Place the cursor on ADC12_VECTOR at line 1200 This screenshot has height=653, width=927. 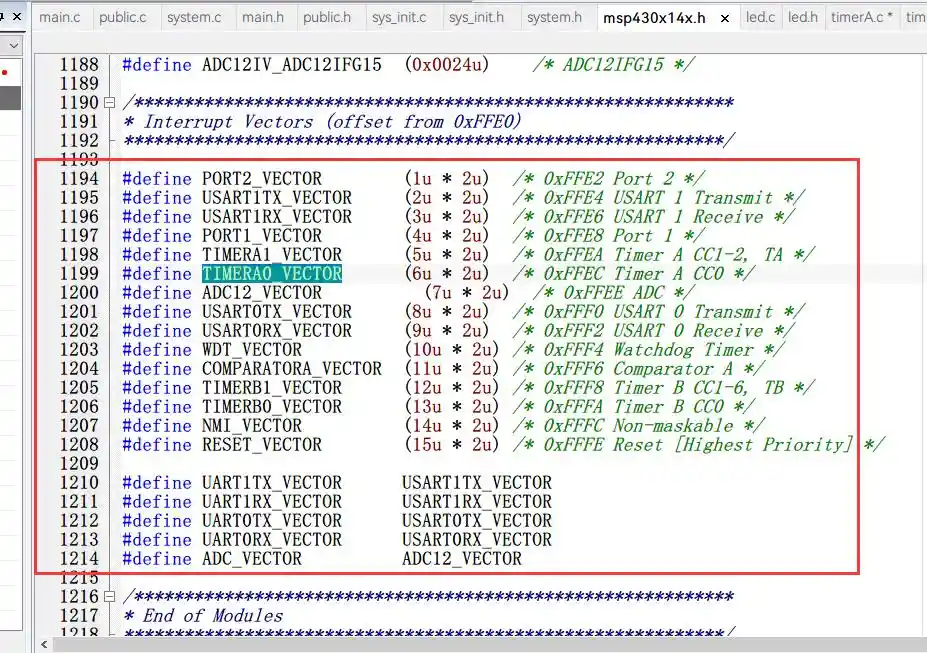262,293
